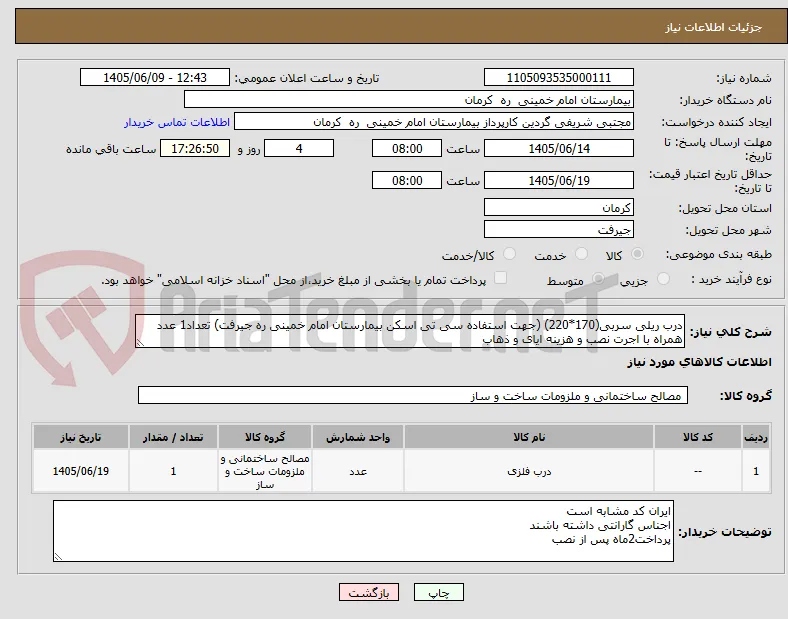Click the نام کالا column header
Viewport: 788px width, 619px height.
click(x=529, y=437)
